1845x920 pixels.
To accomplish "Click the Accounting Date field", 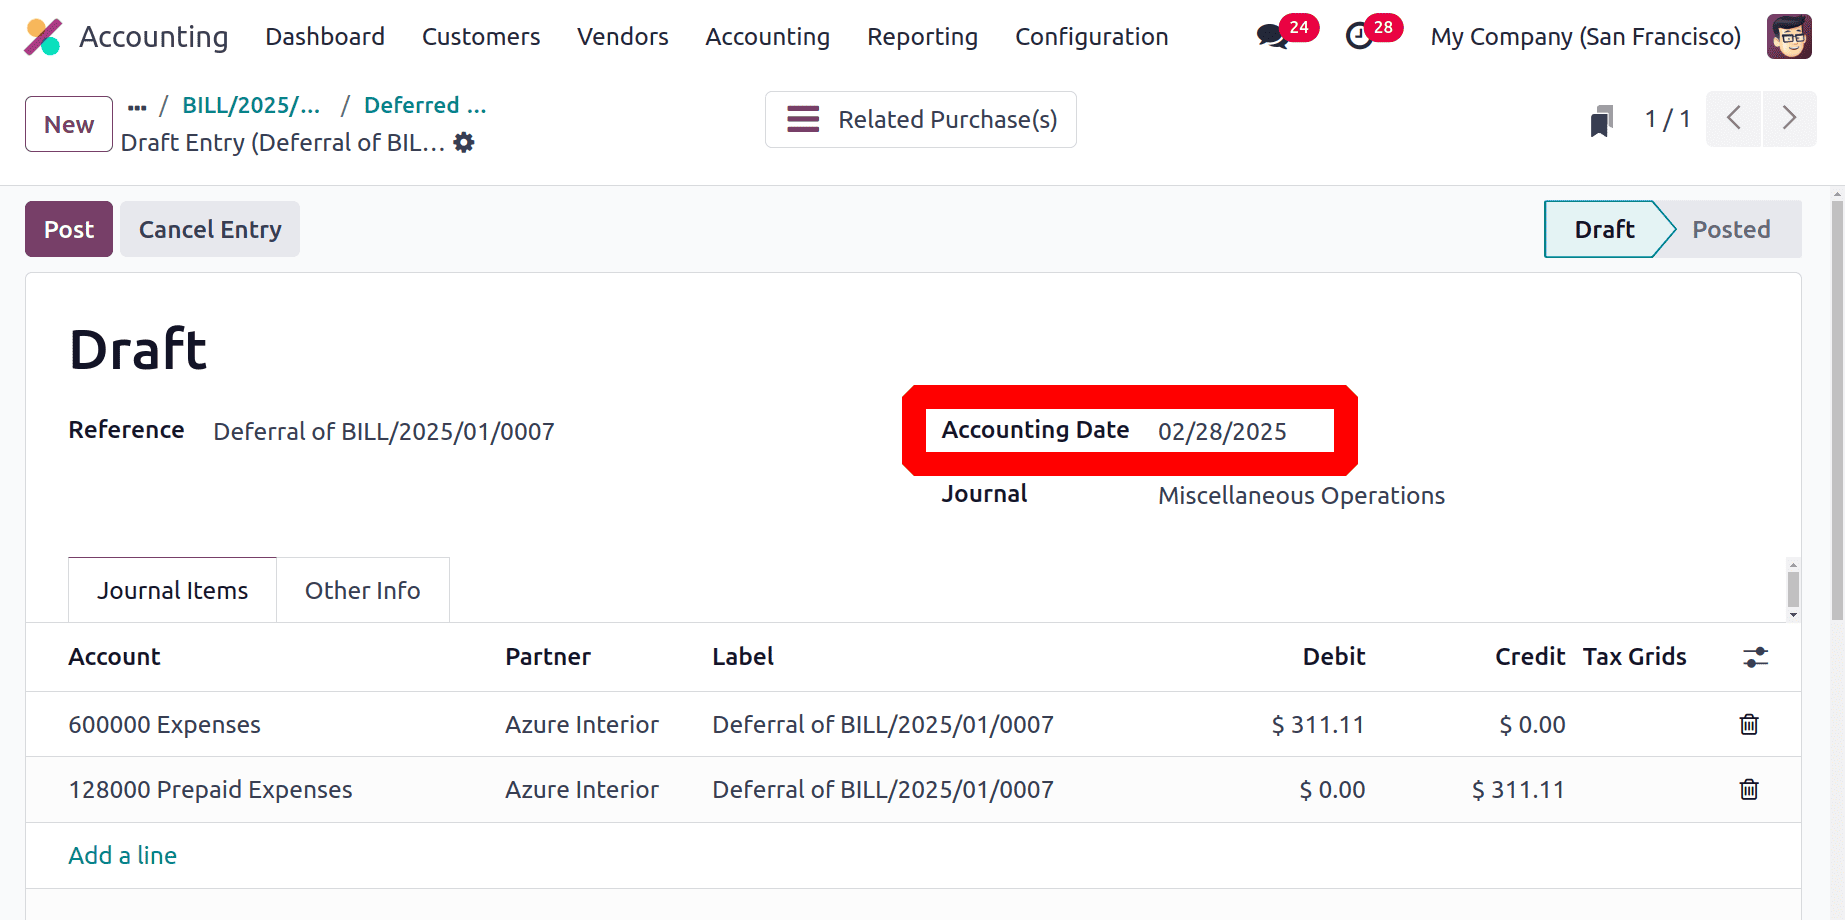I will pos(1222,431).
